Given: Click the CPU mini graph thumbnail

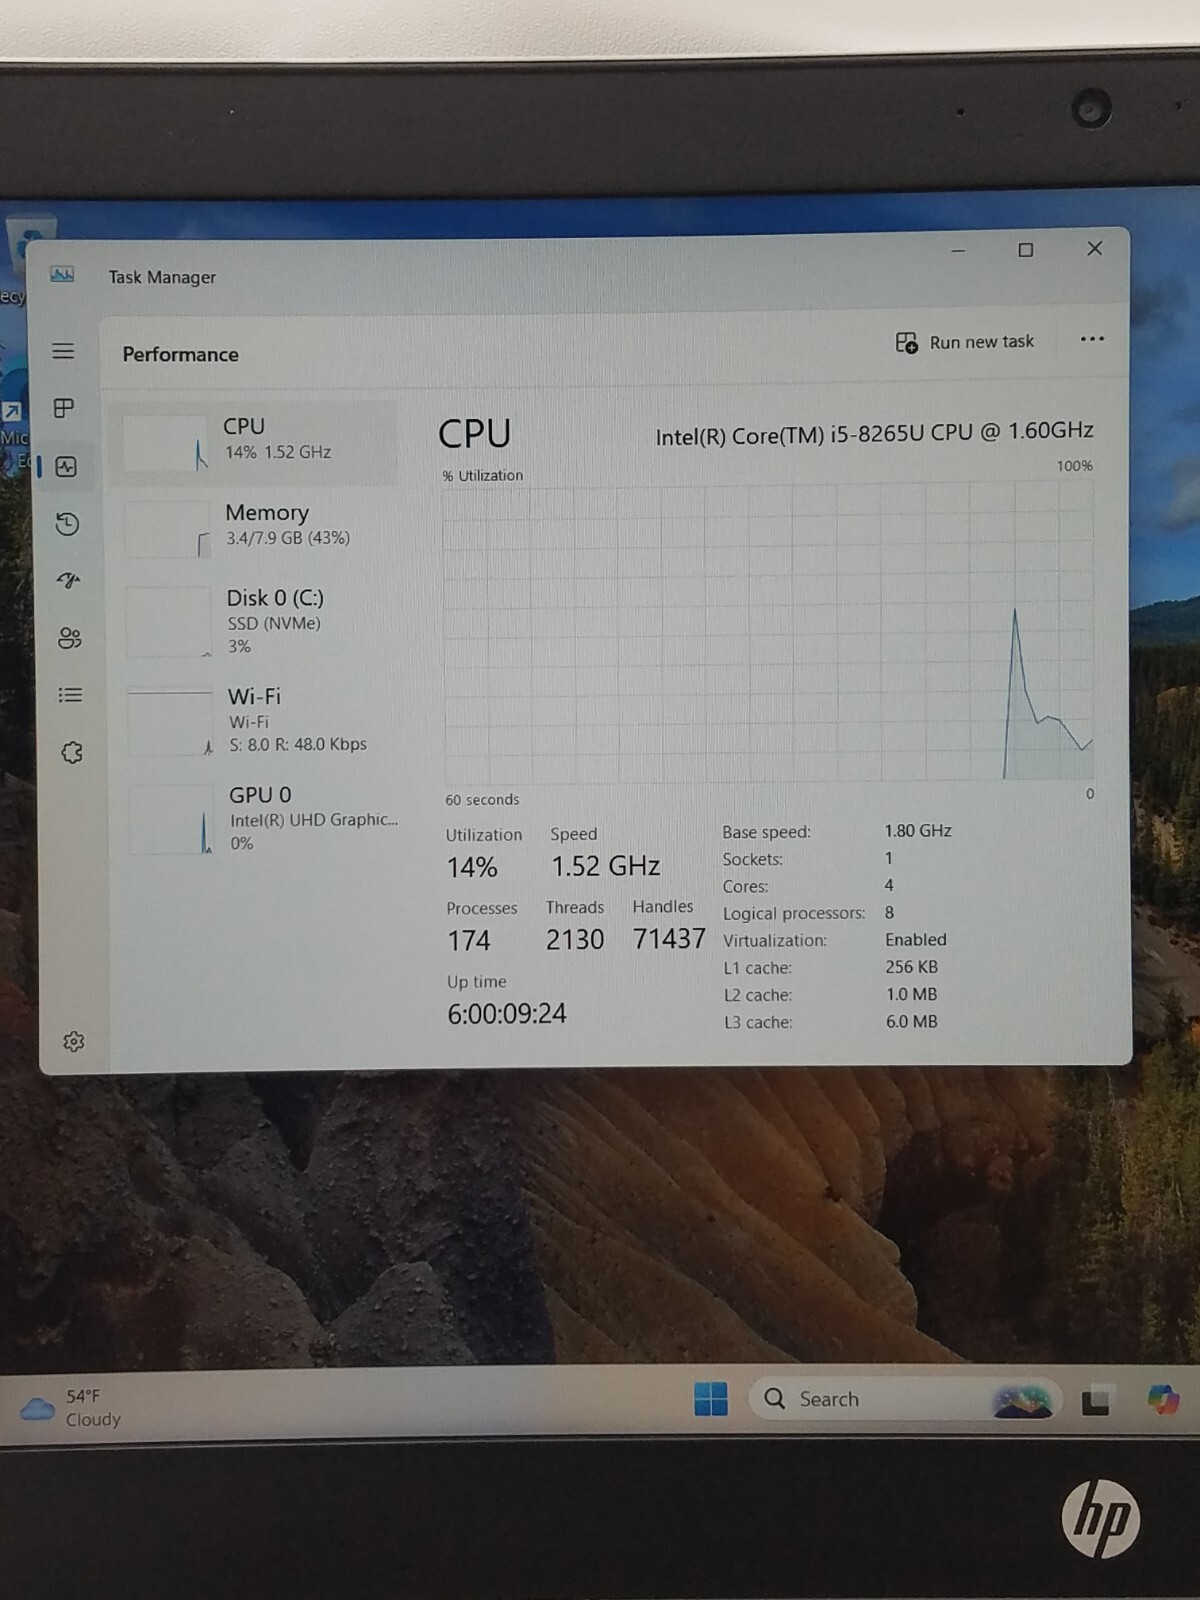Looking at the screenshot, I should coord(167,443).
